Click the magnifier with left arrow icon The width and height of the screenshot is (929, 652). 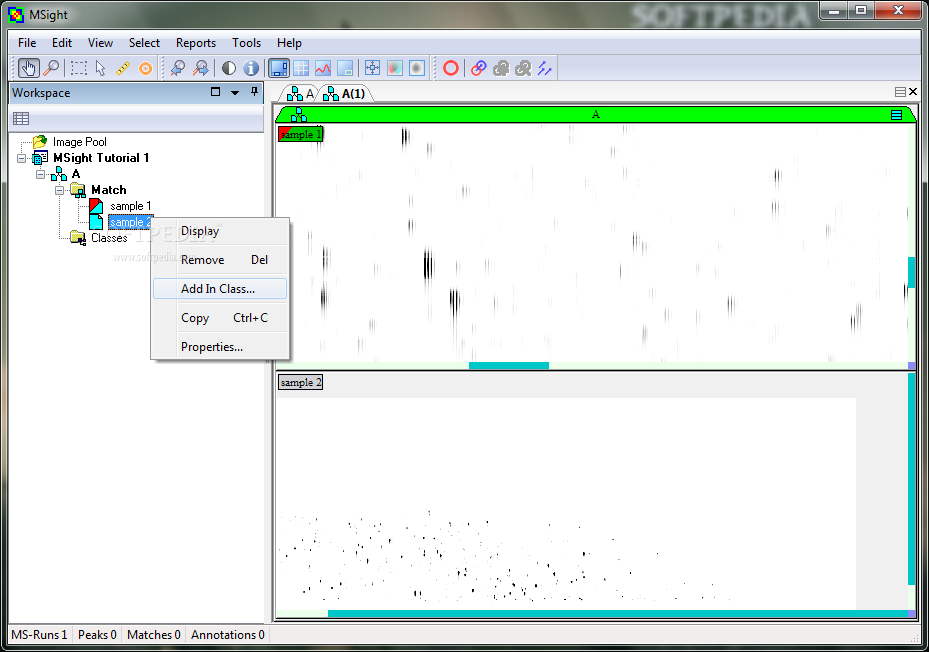(177, 68)
